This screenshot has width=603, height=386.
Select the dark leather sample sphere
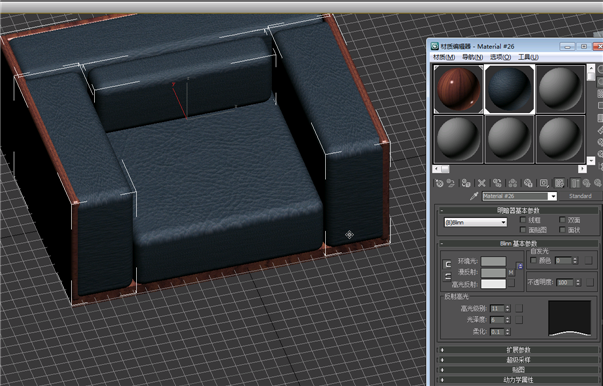pyautogui.click(x=510, y=89)
